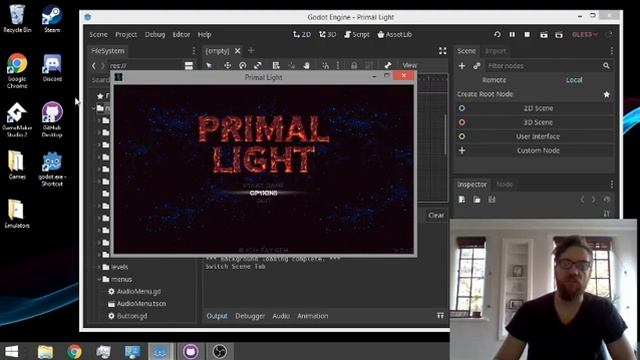Switch to the Script workspace
Image resolution: width=640 pixels, height=360 pixels.
coord(357,35)
